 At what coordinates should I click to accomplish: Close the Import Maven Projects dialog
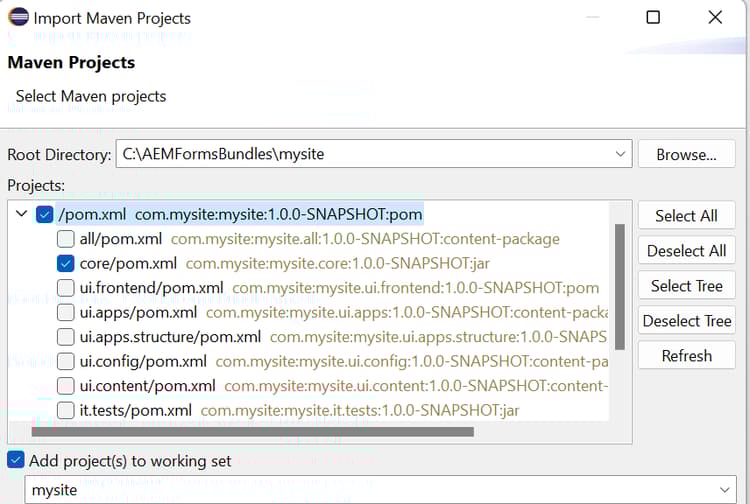(x=715, y=17)
